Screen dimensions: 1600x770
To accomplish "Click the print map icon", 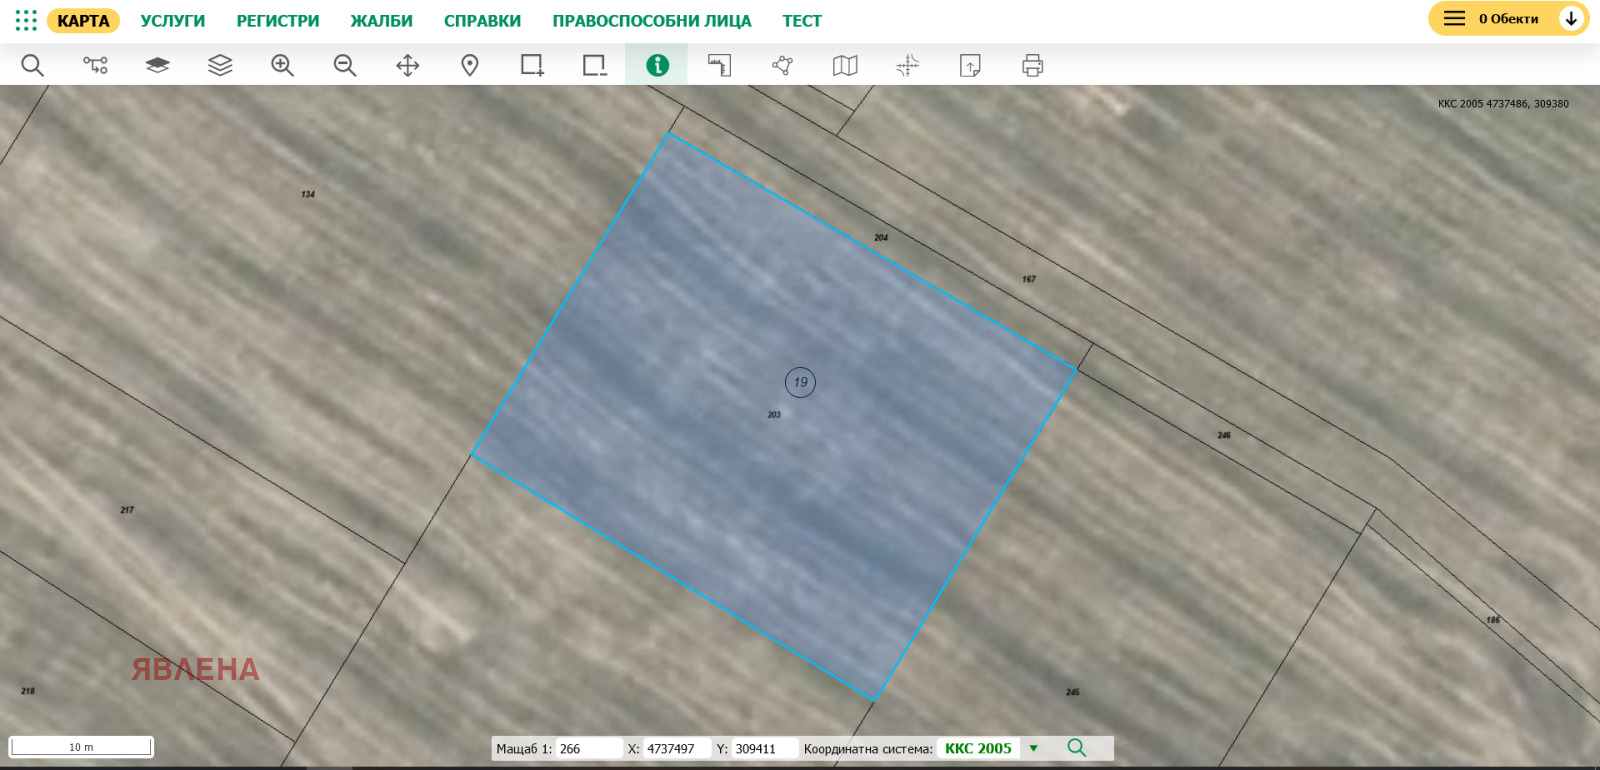I will 1033,66.
